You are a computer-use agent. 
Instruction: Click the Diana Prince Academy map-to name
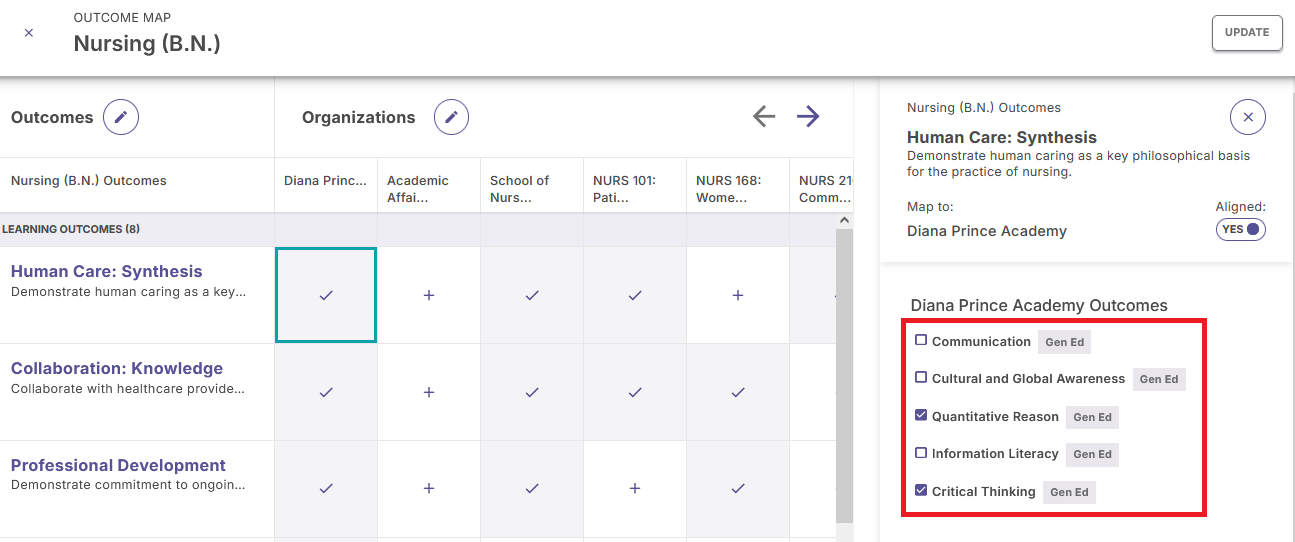pyautogui.click(x=987, y=231)
